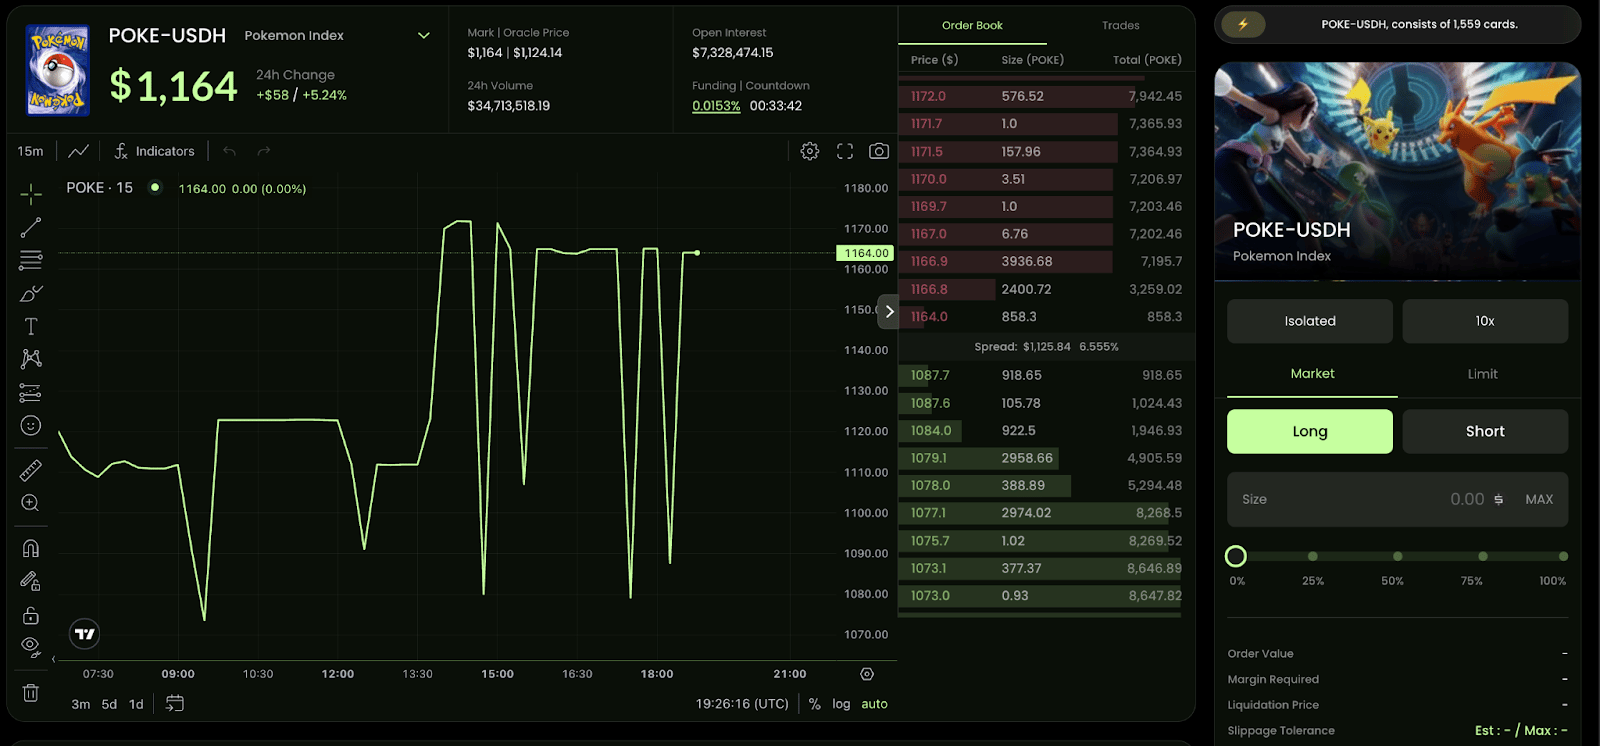1600x746 pixels.
Task: Click the lightning bolt icon in the banner
Action: [x=1243, y=25]
